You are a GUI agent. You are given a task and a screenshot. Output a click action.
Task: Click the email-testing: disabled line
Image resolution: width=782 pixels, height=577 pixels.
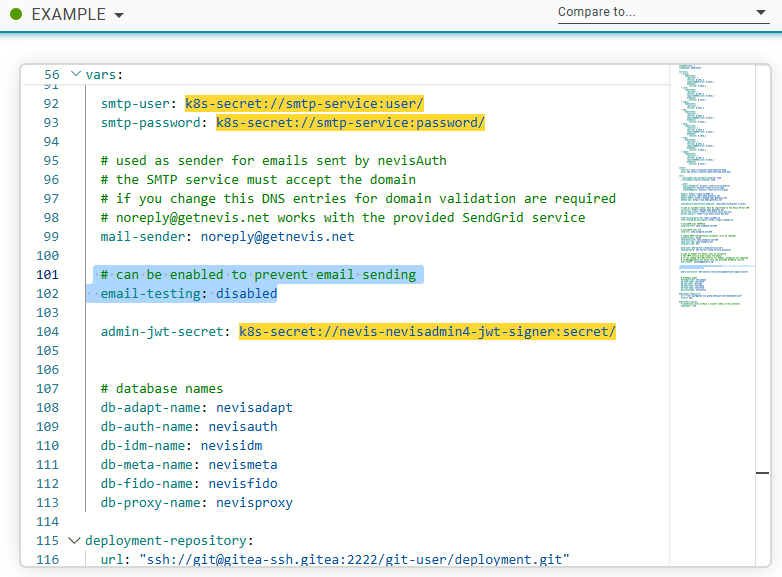coord(189,294)
